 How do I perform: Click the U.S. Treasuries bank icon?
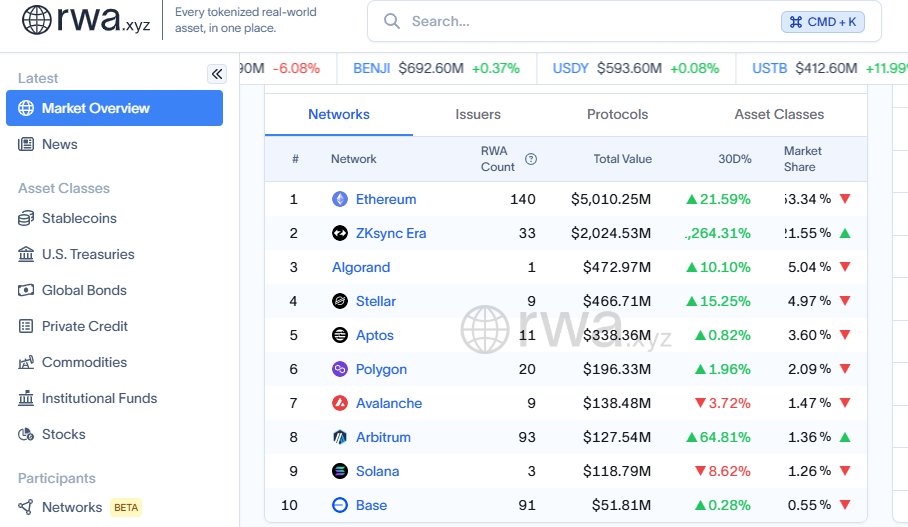[x=26, y=254]
